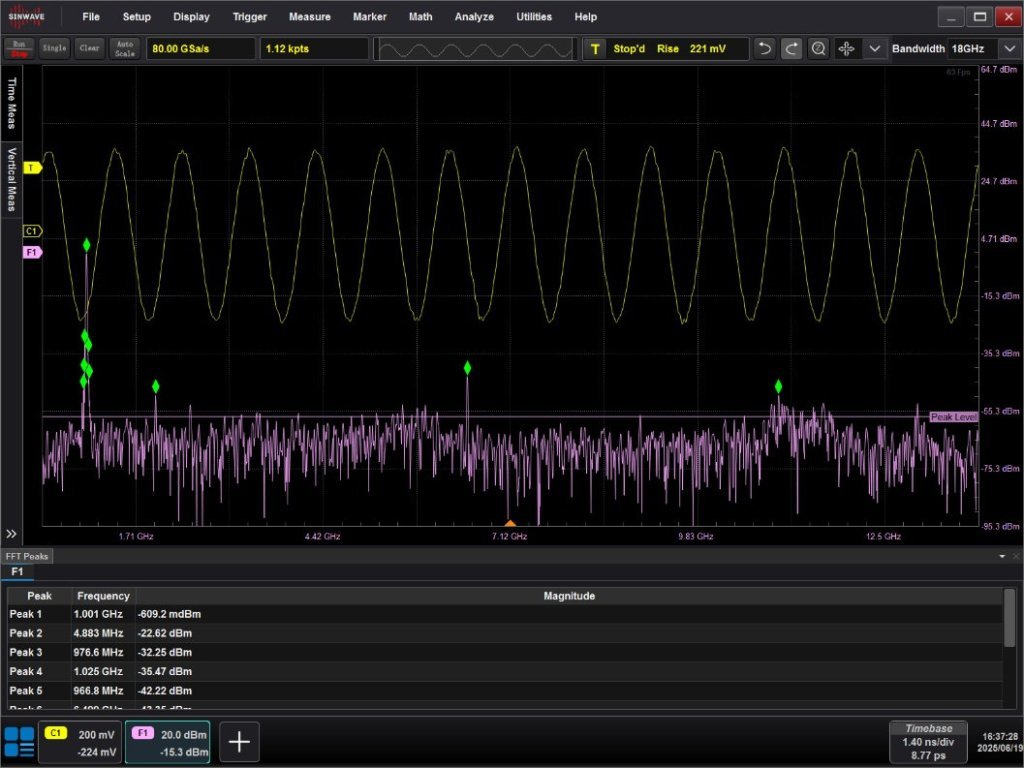Select the F1 tab in FFT Peaks
The width and height of the screenshot is (1024, 768).
coord(17,572)
